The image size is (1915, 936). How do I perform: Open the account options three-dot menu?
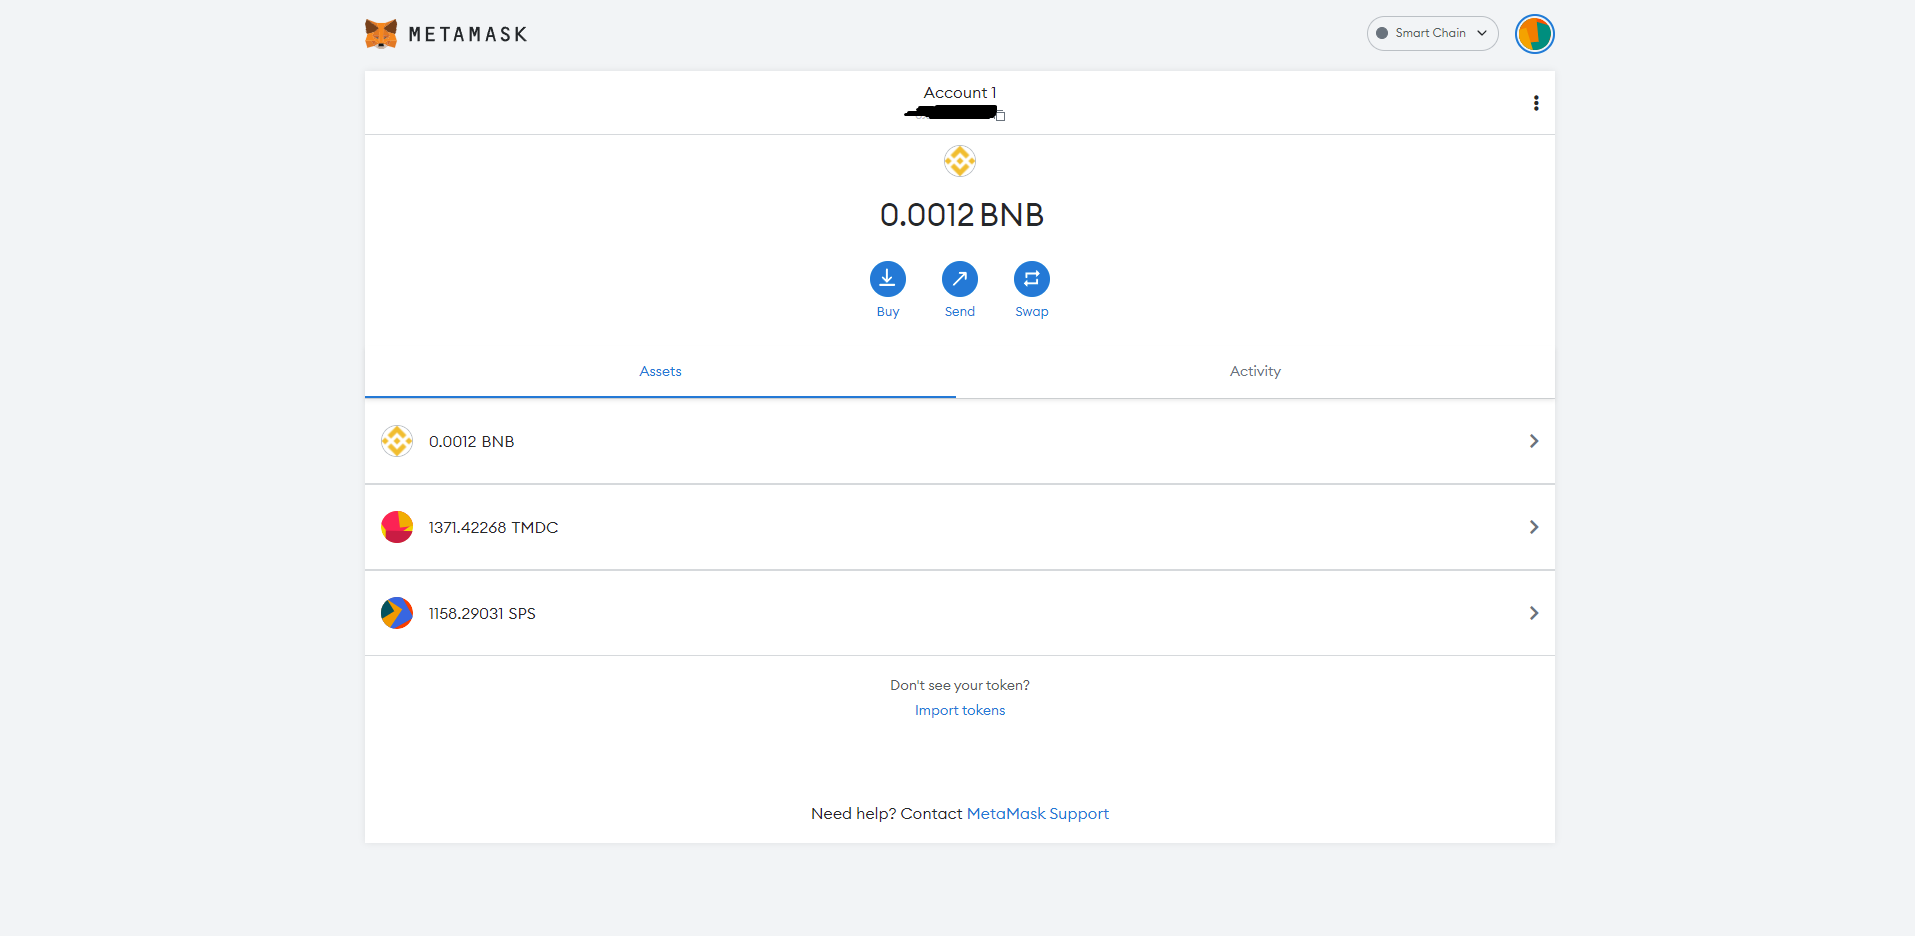coord(1536,103)
